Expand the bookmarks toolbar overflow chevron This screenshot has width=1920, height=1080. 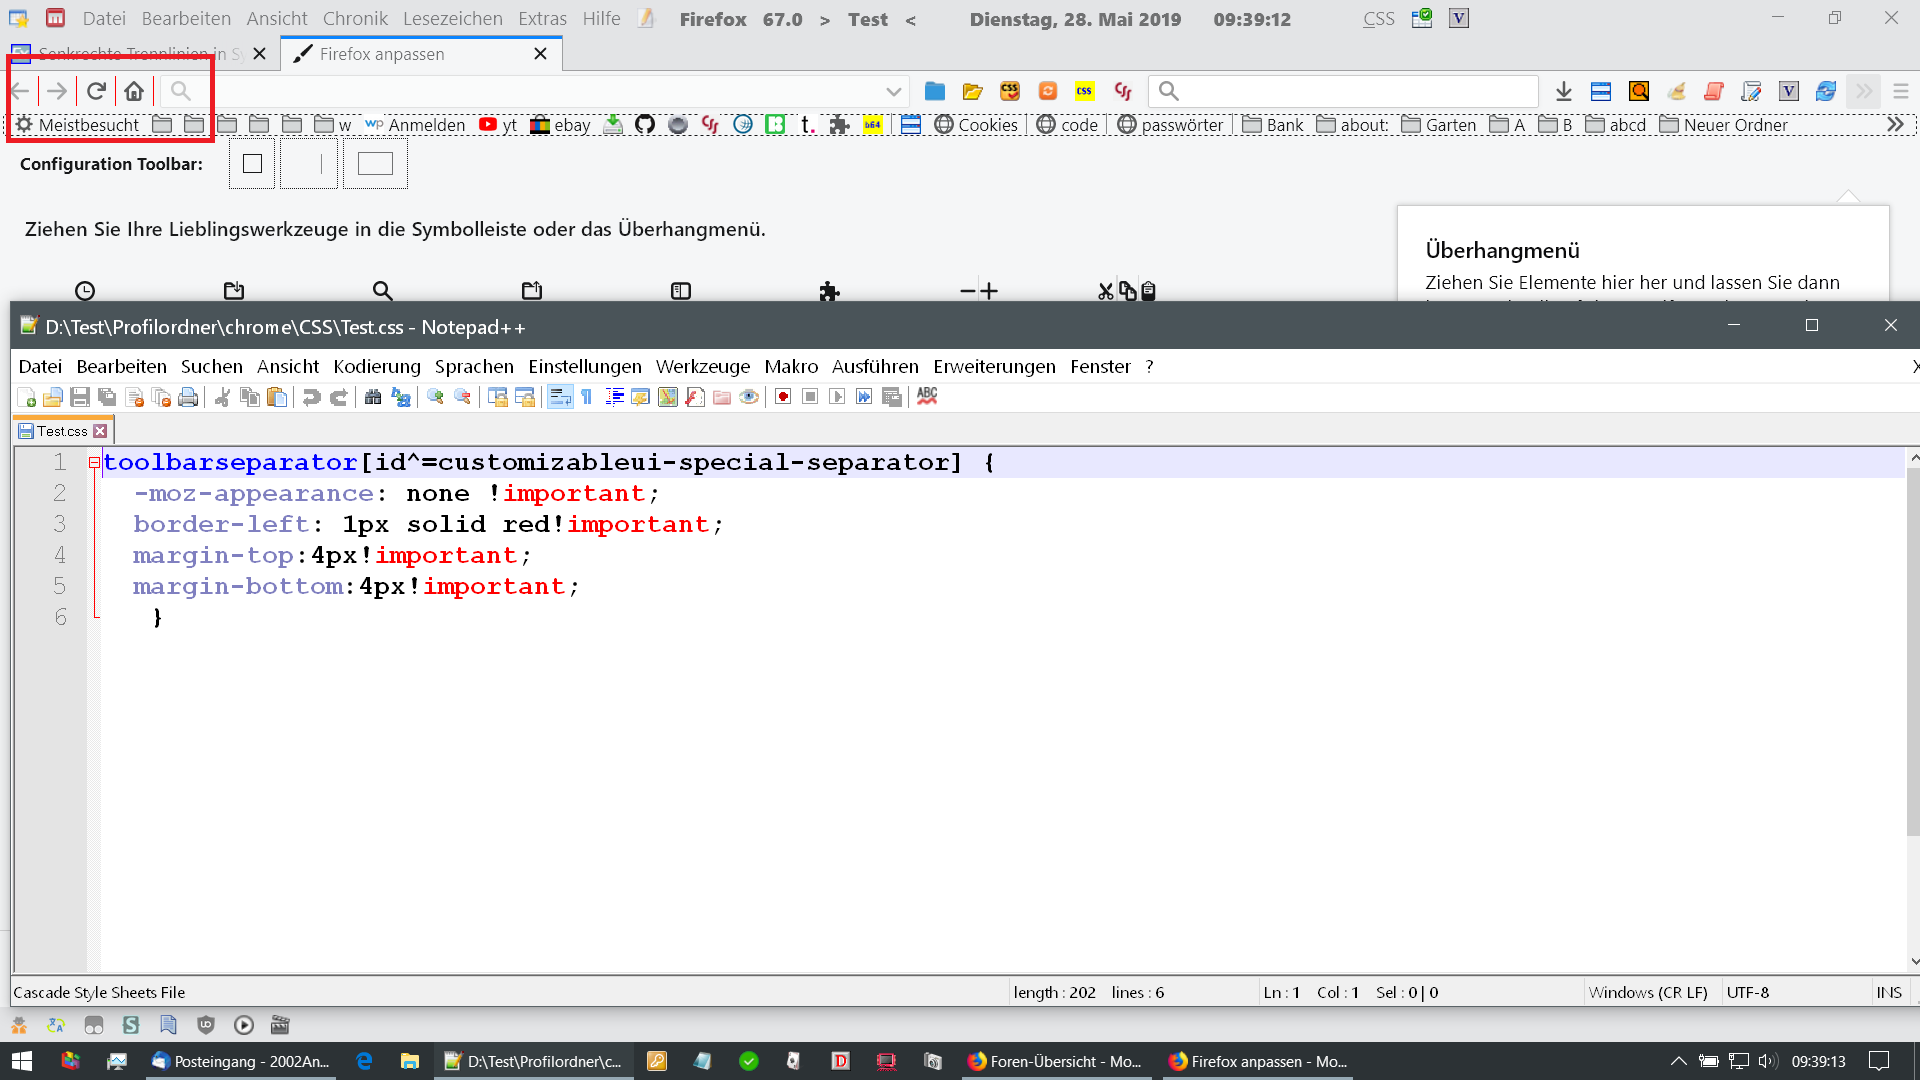click(1894, 125)
